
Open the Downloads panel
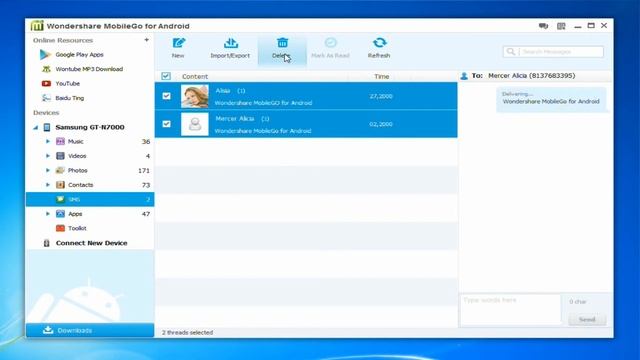tap(90, 330)
